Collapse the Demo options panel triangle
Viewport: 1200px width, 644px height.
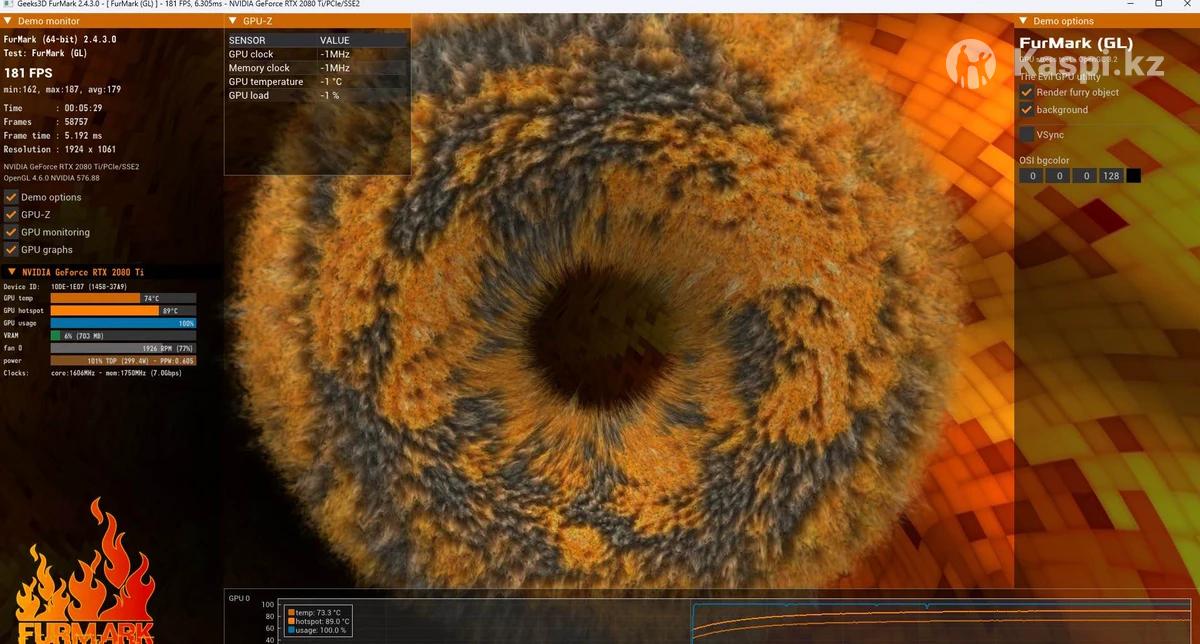tap(1023, 20)
